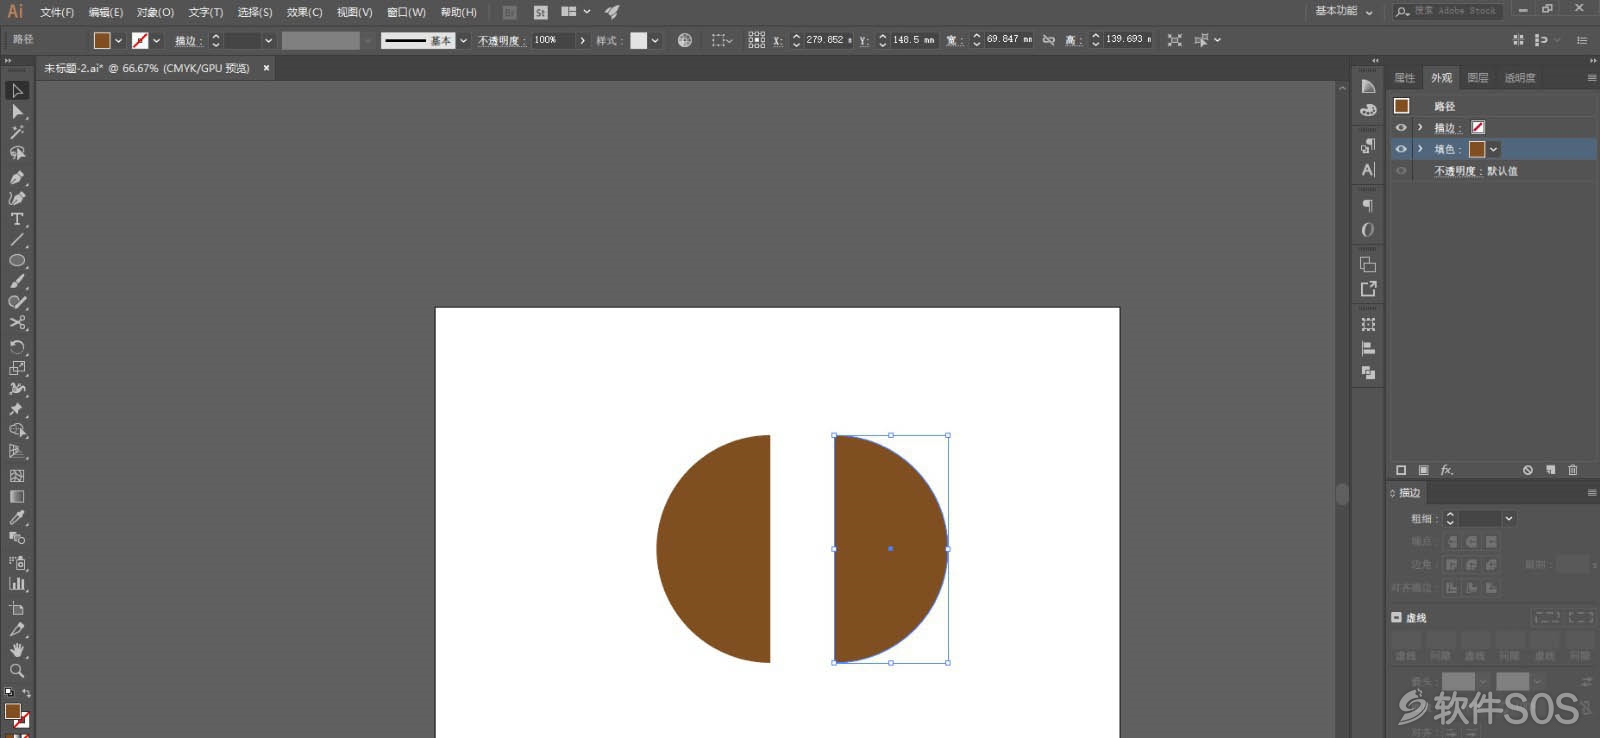Click the Recolor Artwork globe icon
The height and width of the screenshot is (738, 1600).
pos(685,40)
